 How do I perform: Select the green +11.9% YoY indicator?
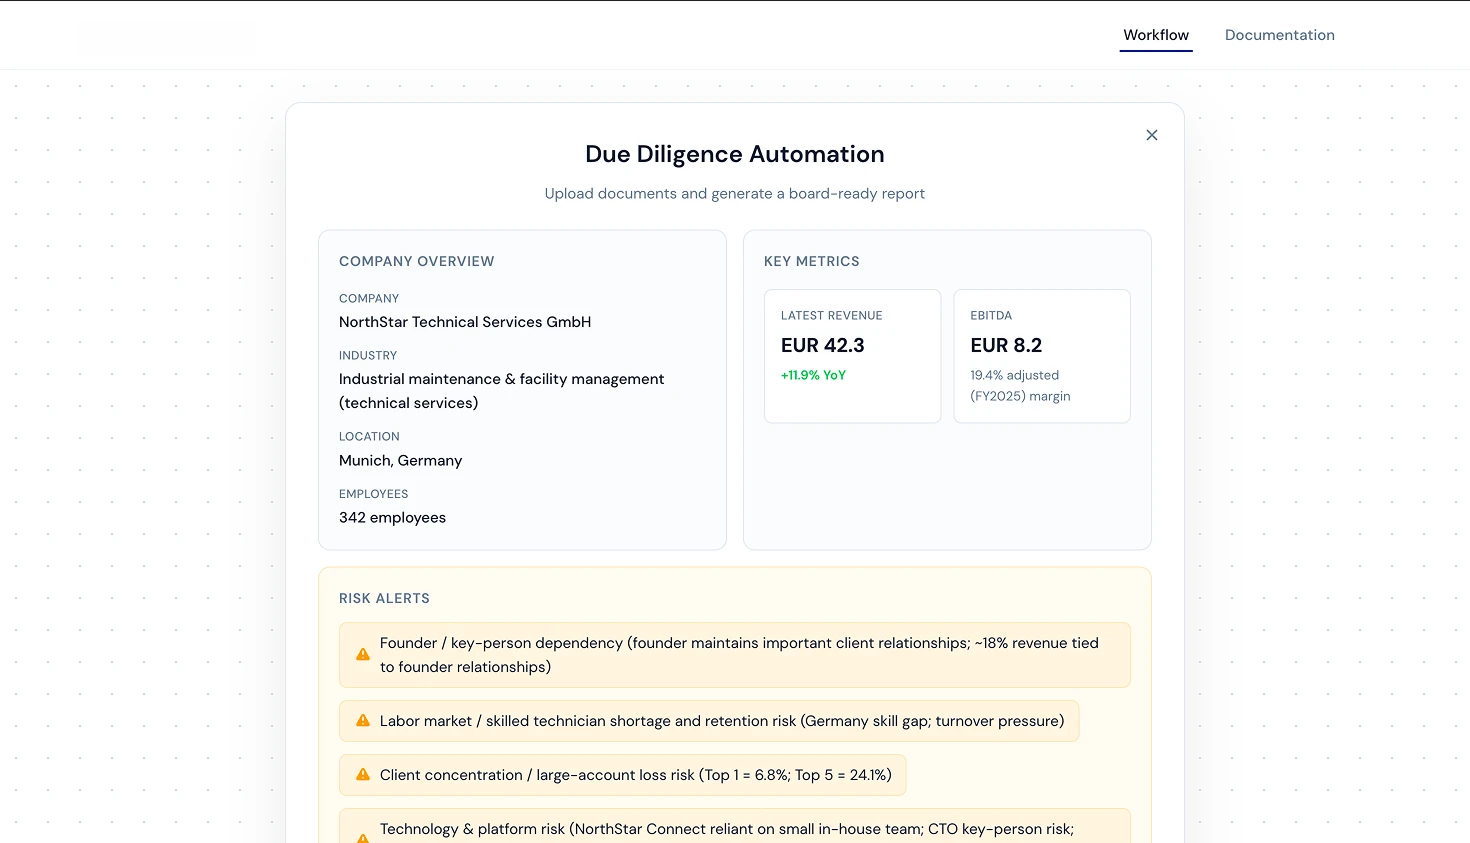[x=813, y=375]
